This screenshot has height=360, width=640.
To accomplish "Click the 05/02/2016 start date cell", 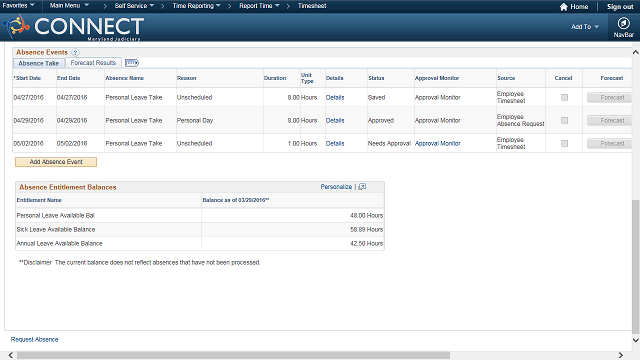I will (29, 143).
